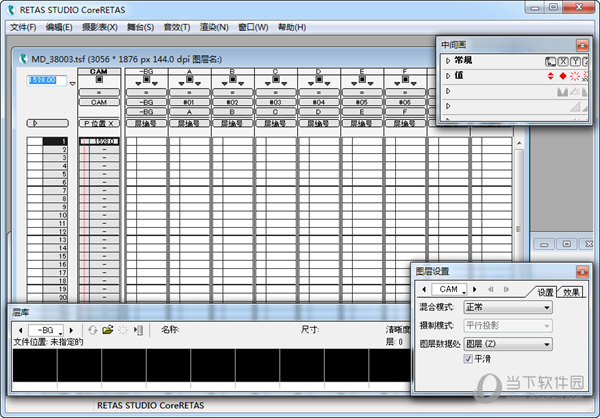
Task: Click the insert-into-sheet icon in 层库 toolbar
Action: click(139, 330)
